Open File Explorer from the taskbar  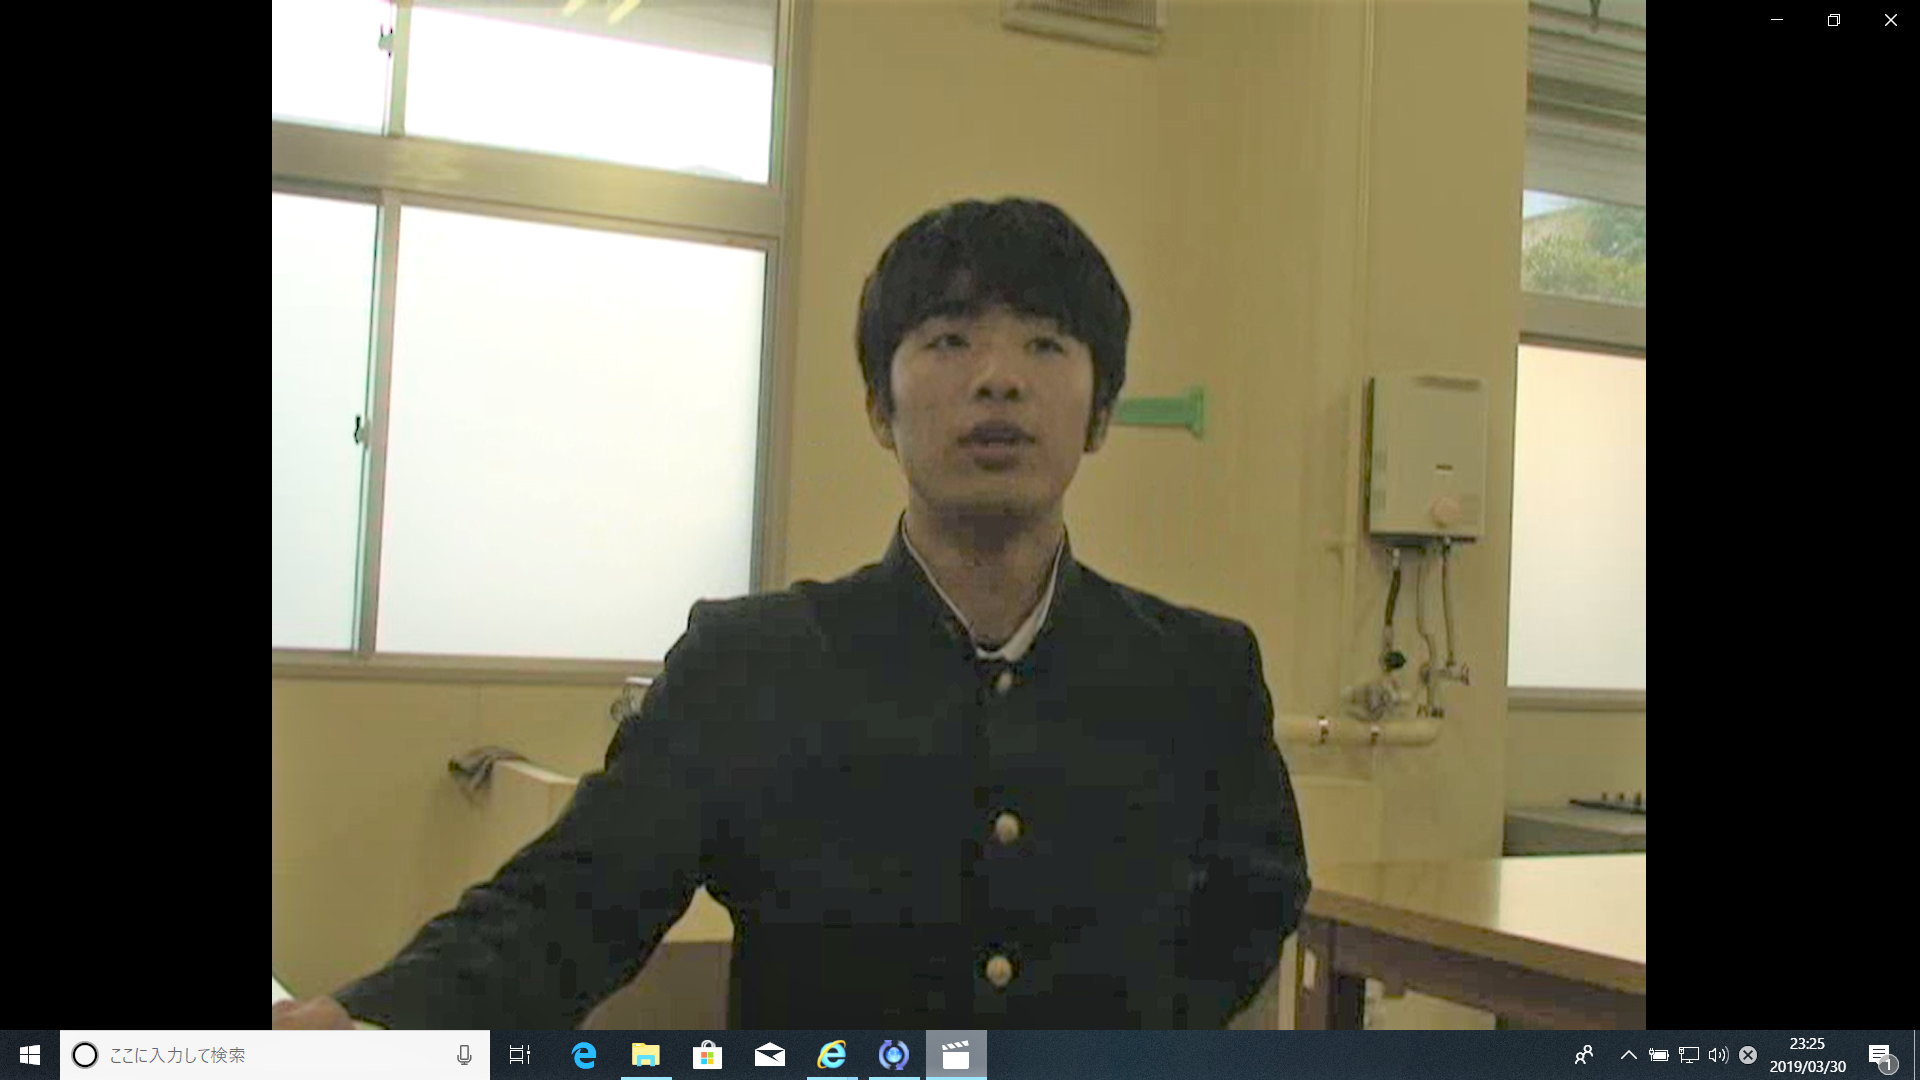pos(646,1055)
